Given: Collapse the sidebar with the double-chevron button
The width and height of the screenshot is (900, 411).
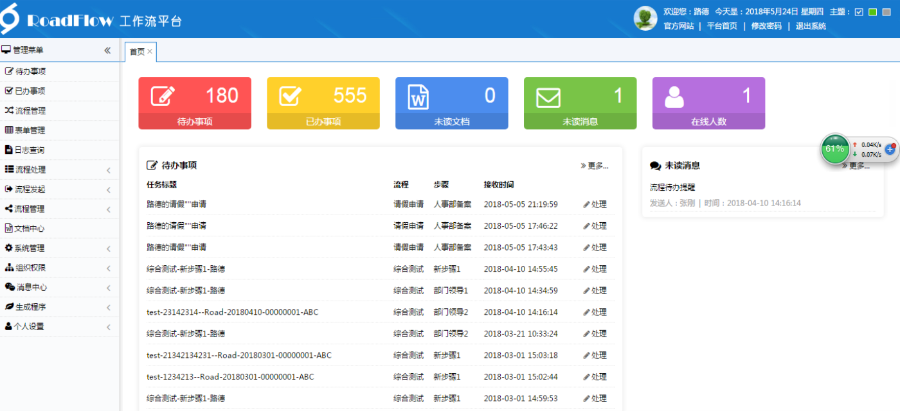Looking at the screenshot, I should pos(107,51).
